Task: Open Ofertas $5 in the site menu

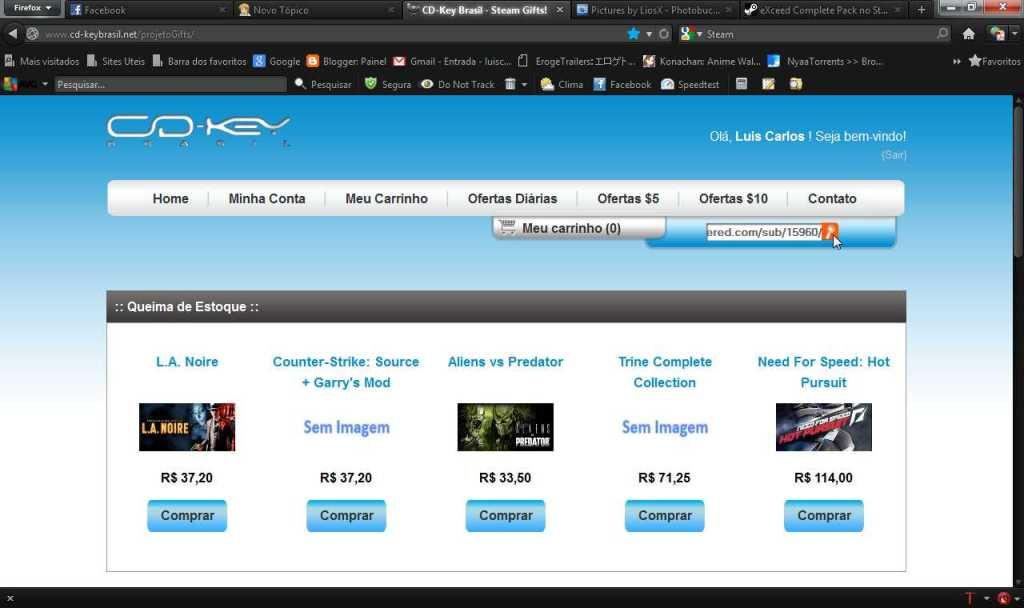Action: tap(628, 199)
